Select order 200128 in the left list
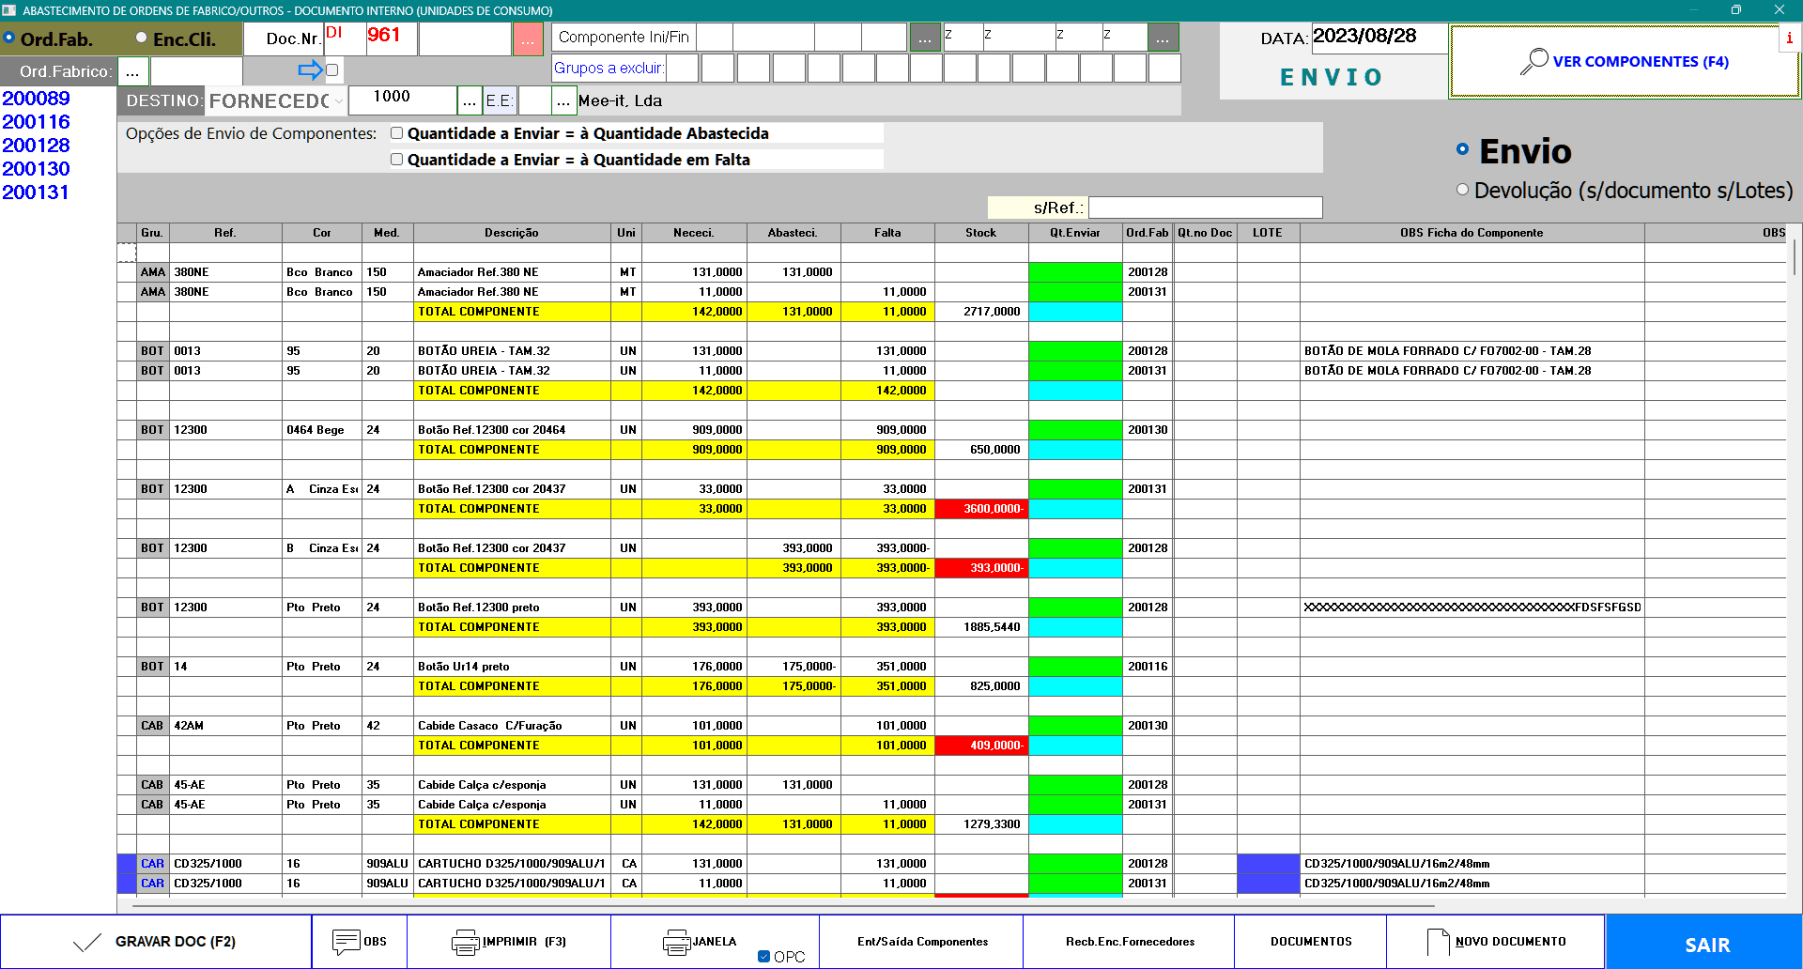 click(x=36, y=145)
